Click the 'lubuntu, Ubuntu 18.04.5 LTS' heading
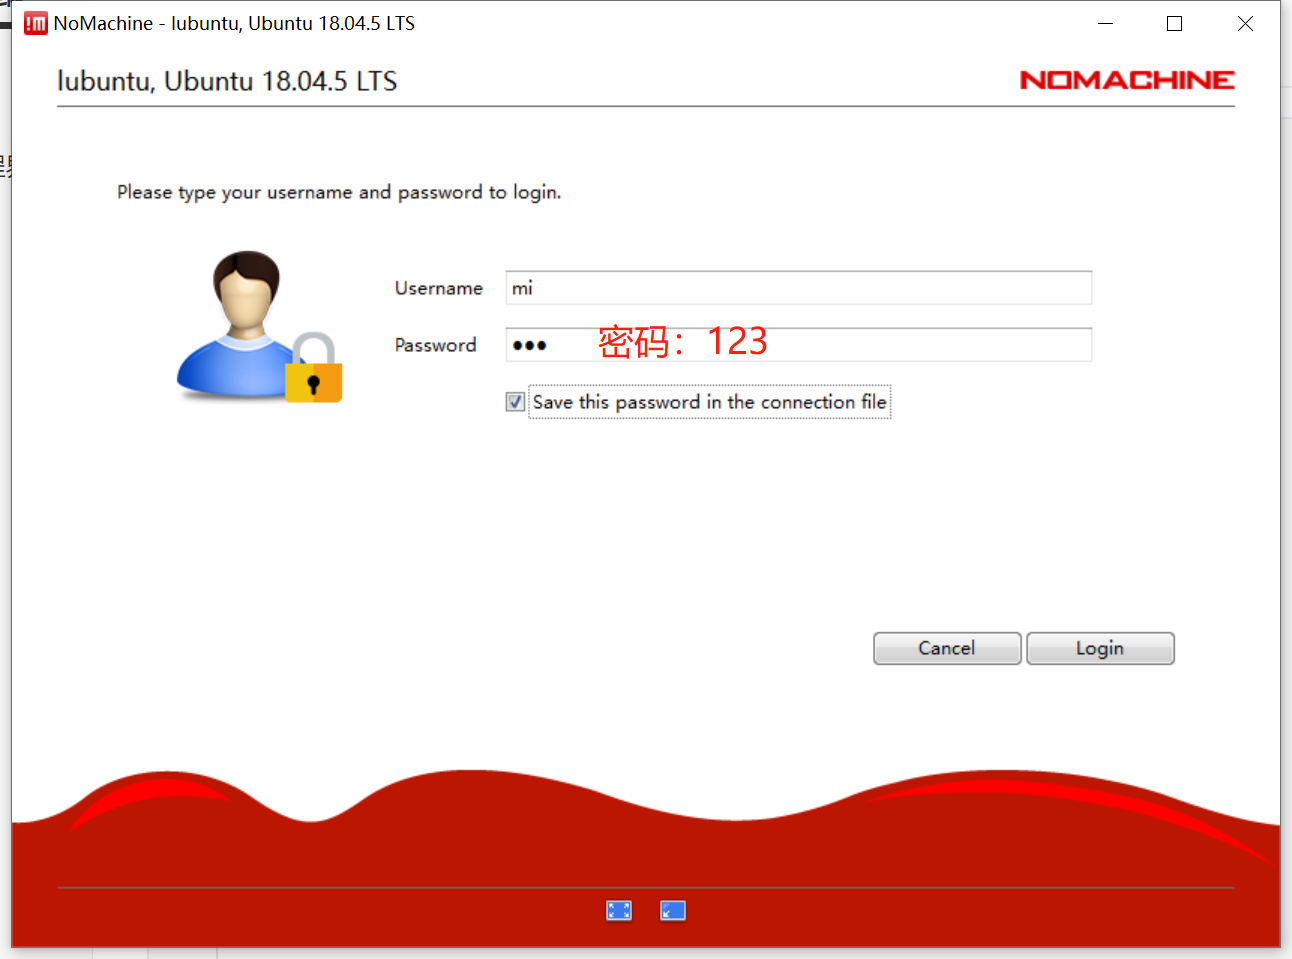This screenshot has height=959, width=1292. pyautogui.click(x=227, y=81)
